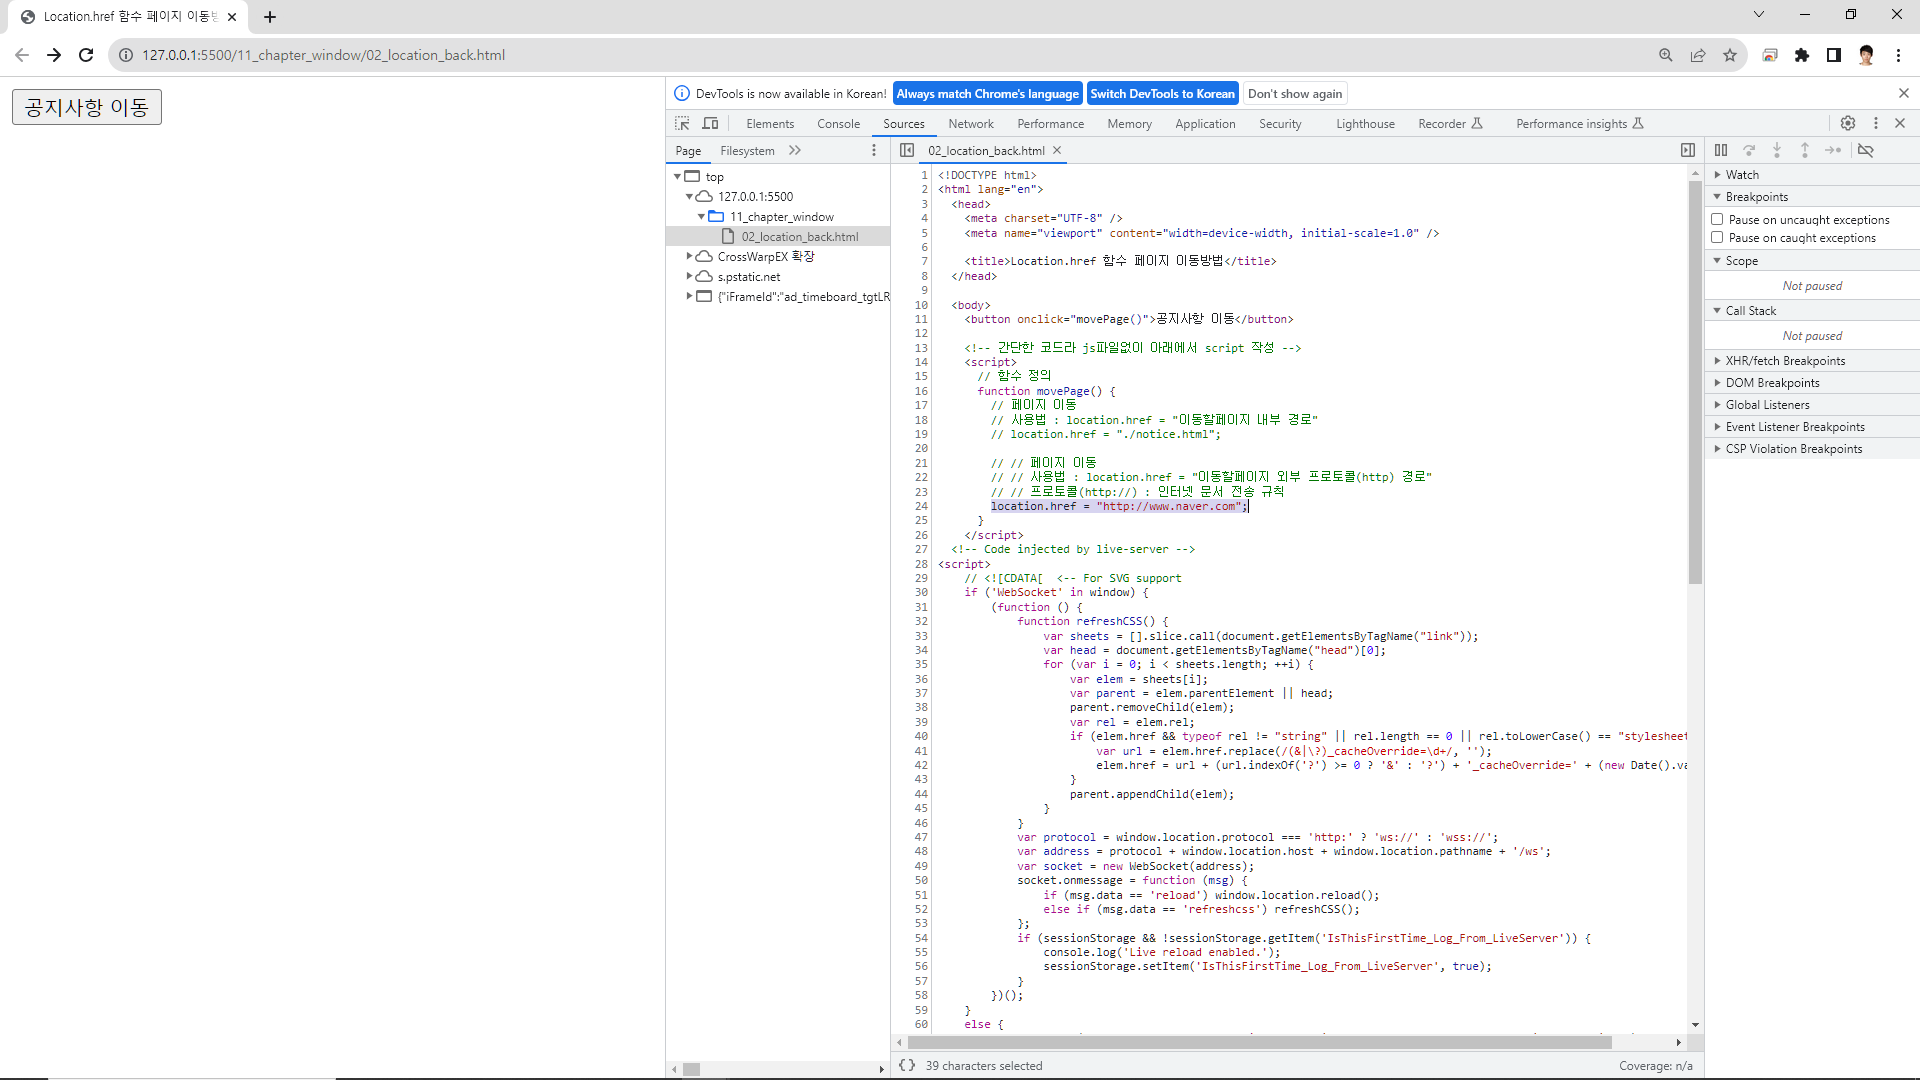Click deactivate breakpoints icon
Image resolution: width=1920 pixels, height=1080 pixels.
tap(1866, 150)
